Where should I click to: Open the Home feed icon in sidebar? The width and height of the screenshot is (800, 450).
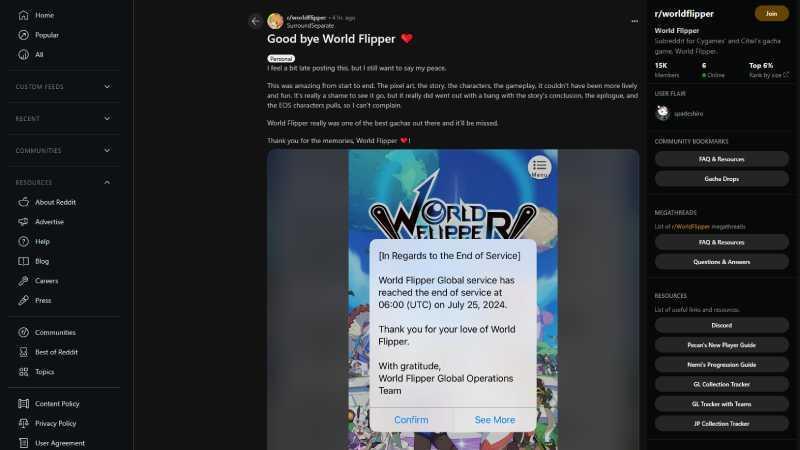pos(23,15)
